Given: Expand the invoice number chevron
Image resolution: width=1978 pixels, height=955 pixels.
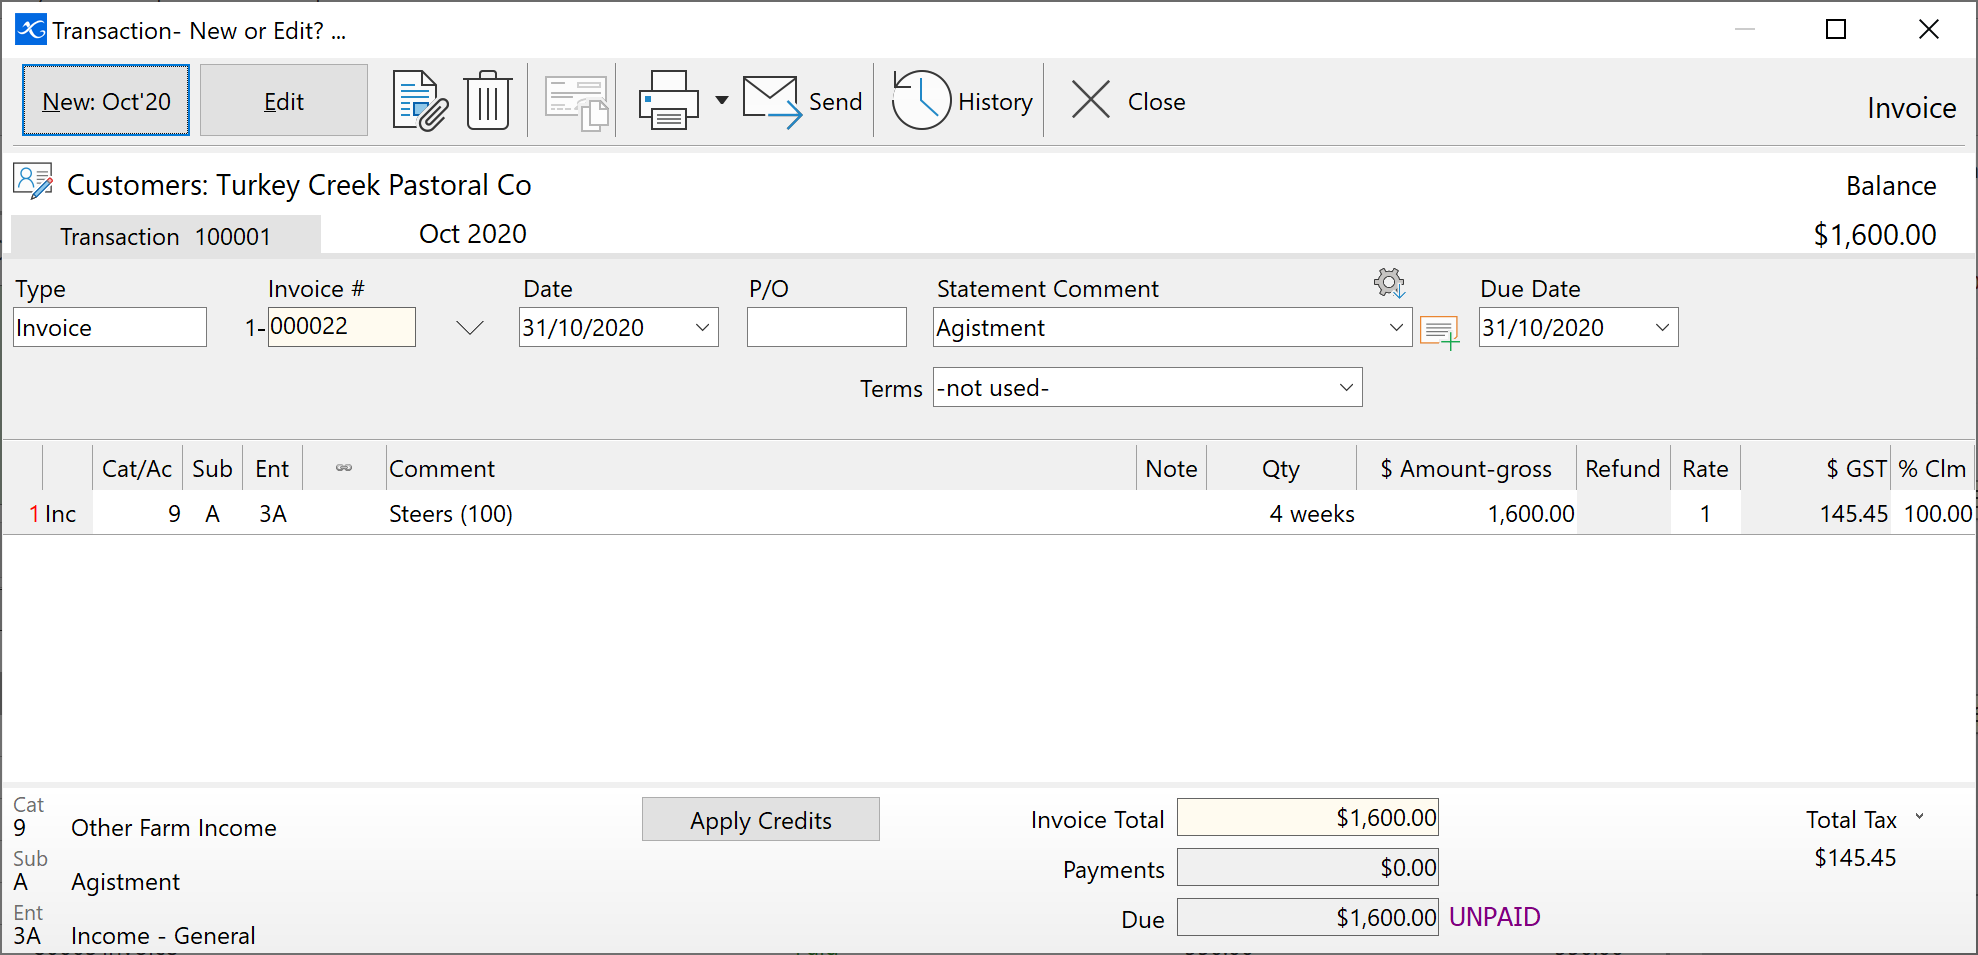Looking at the screenshot, I should [470, 328].
